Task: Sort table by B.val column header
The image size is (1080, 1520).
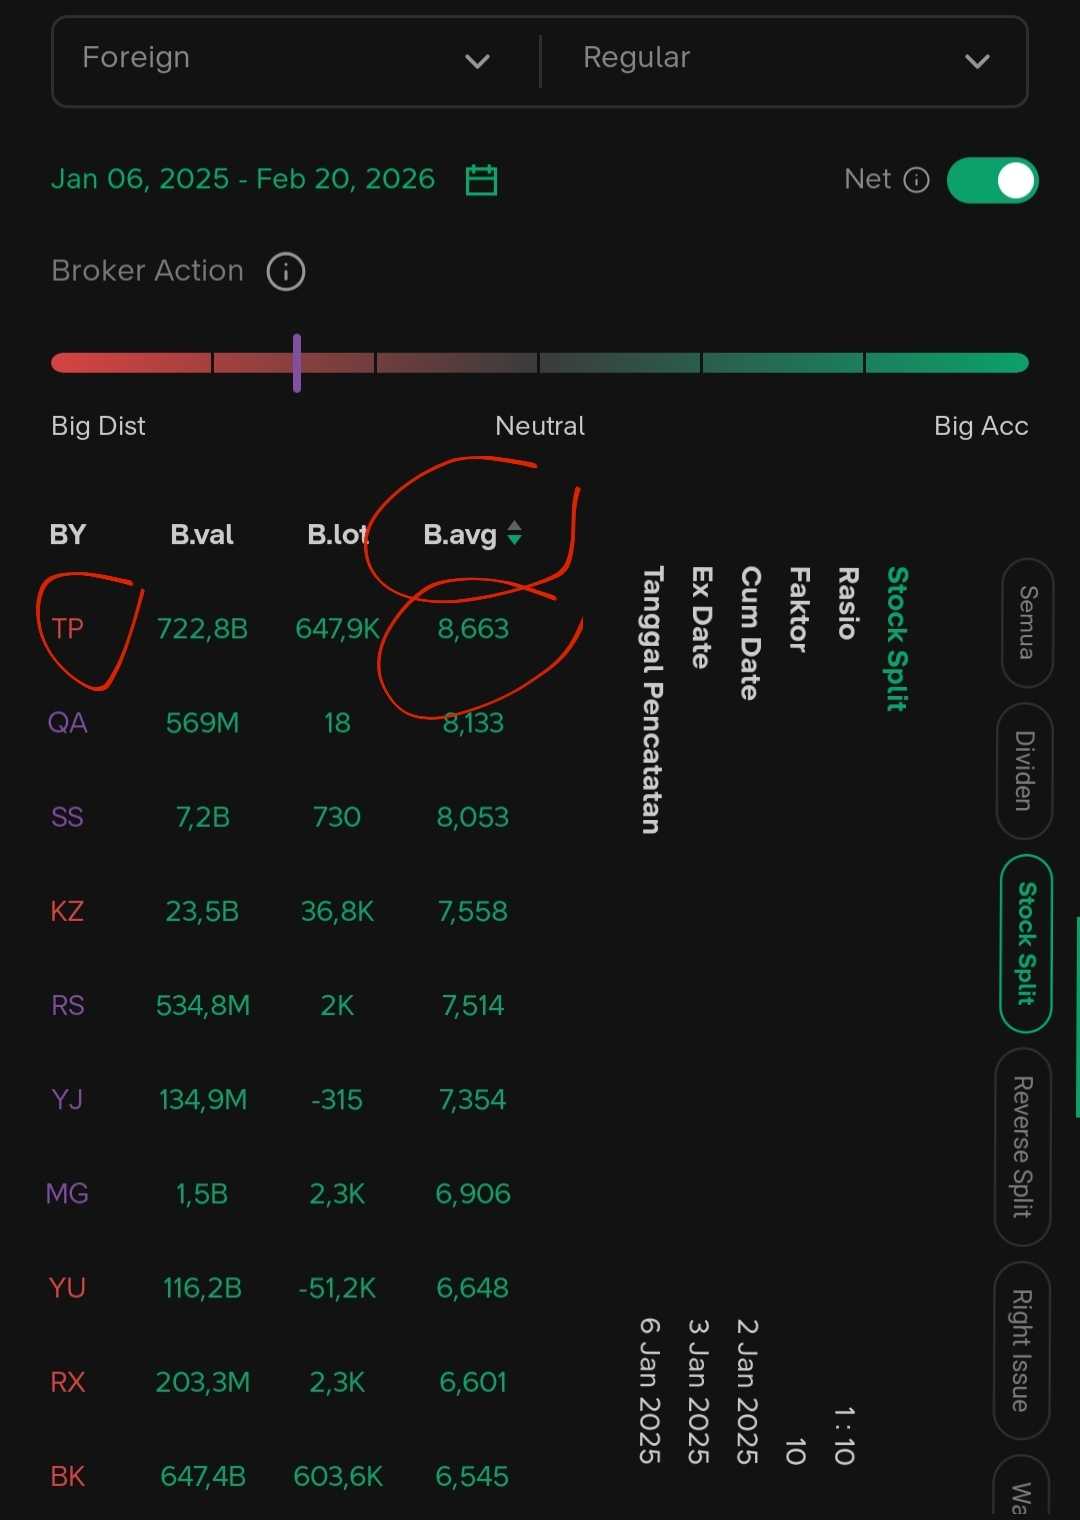Action: click(x=201, y=535)
